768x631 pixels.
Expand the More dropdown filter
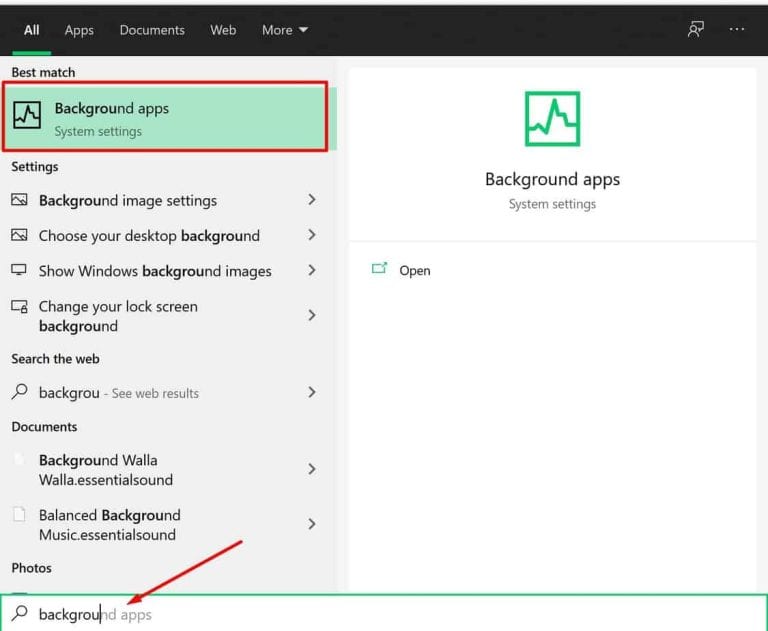click(x=285, y=30)
